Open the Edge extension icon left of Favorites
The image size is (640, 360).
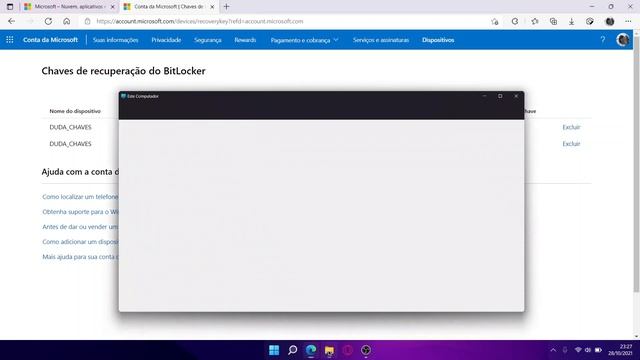tap(515, 21)
